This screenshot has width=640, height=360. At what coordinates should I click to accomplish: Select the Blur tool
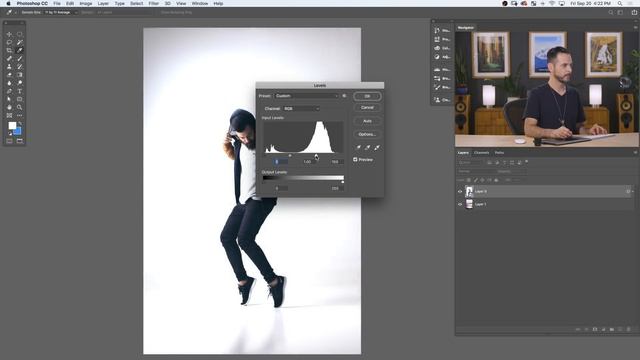[9, 83]
